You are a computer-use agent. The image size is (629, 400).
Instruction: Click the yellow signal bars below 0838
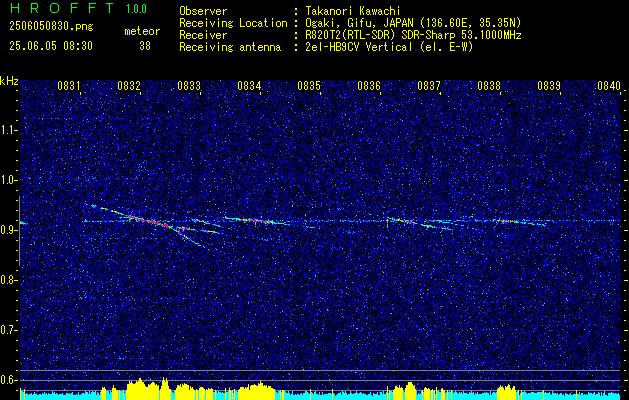click(506, 392)
